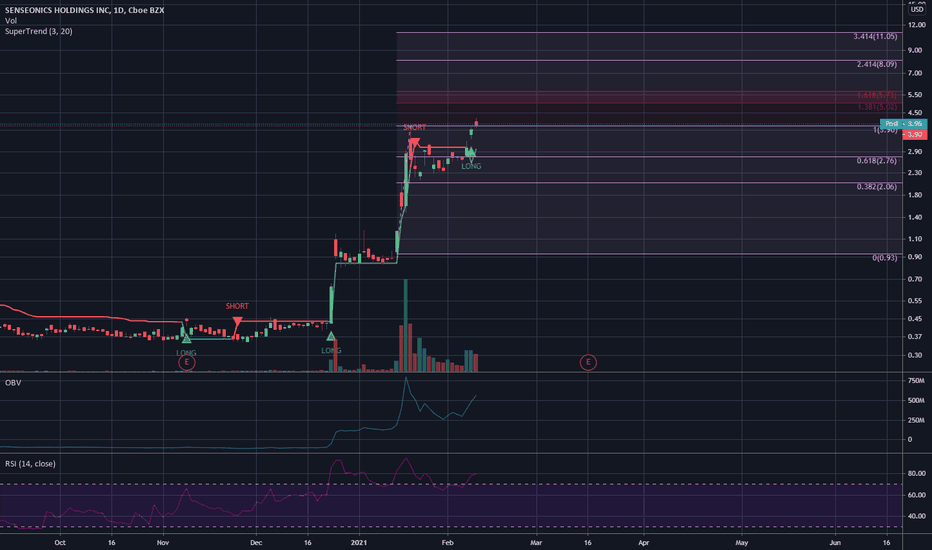Click the 0.55 price axis value
The width and height of the screenshot is (932, 550).
coord(915,301)
